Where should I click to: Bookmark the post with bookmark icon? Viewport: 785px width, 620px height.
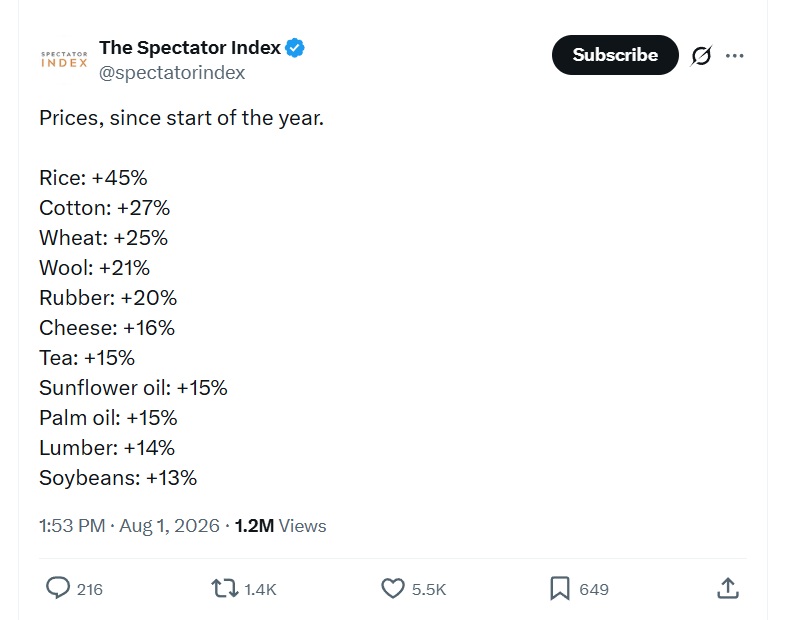point(560,588)
